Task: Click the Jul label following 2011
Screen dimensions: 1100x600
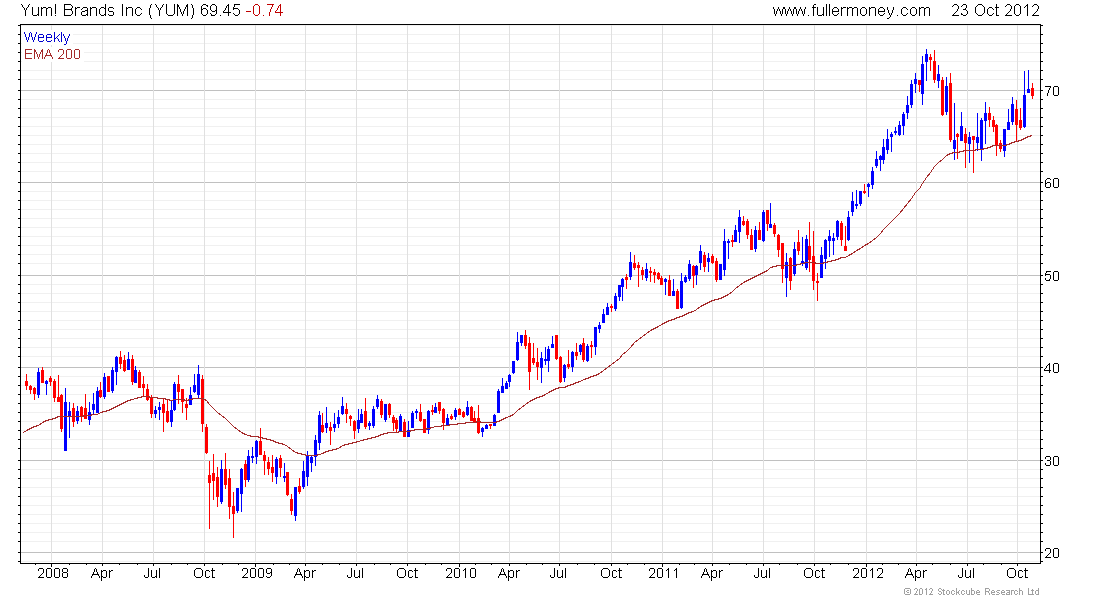Action: tap(763, 573)
